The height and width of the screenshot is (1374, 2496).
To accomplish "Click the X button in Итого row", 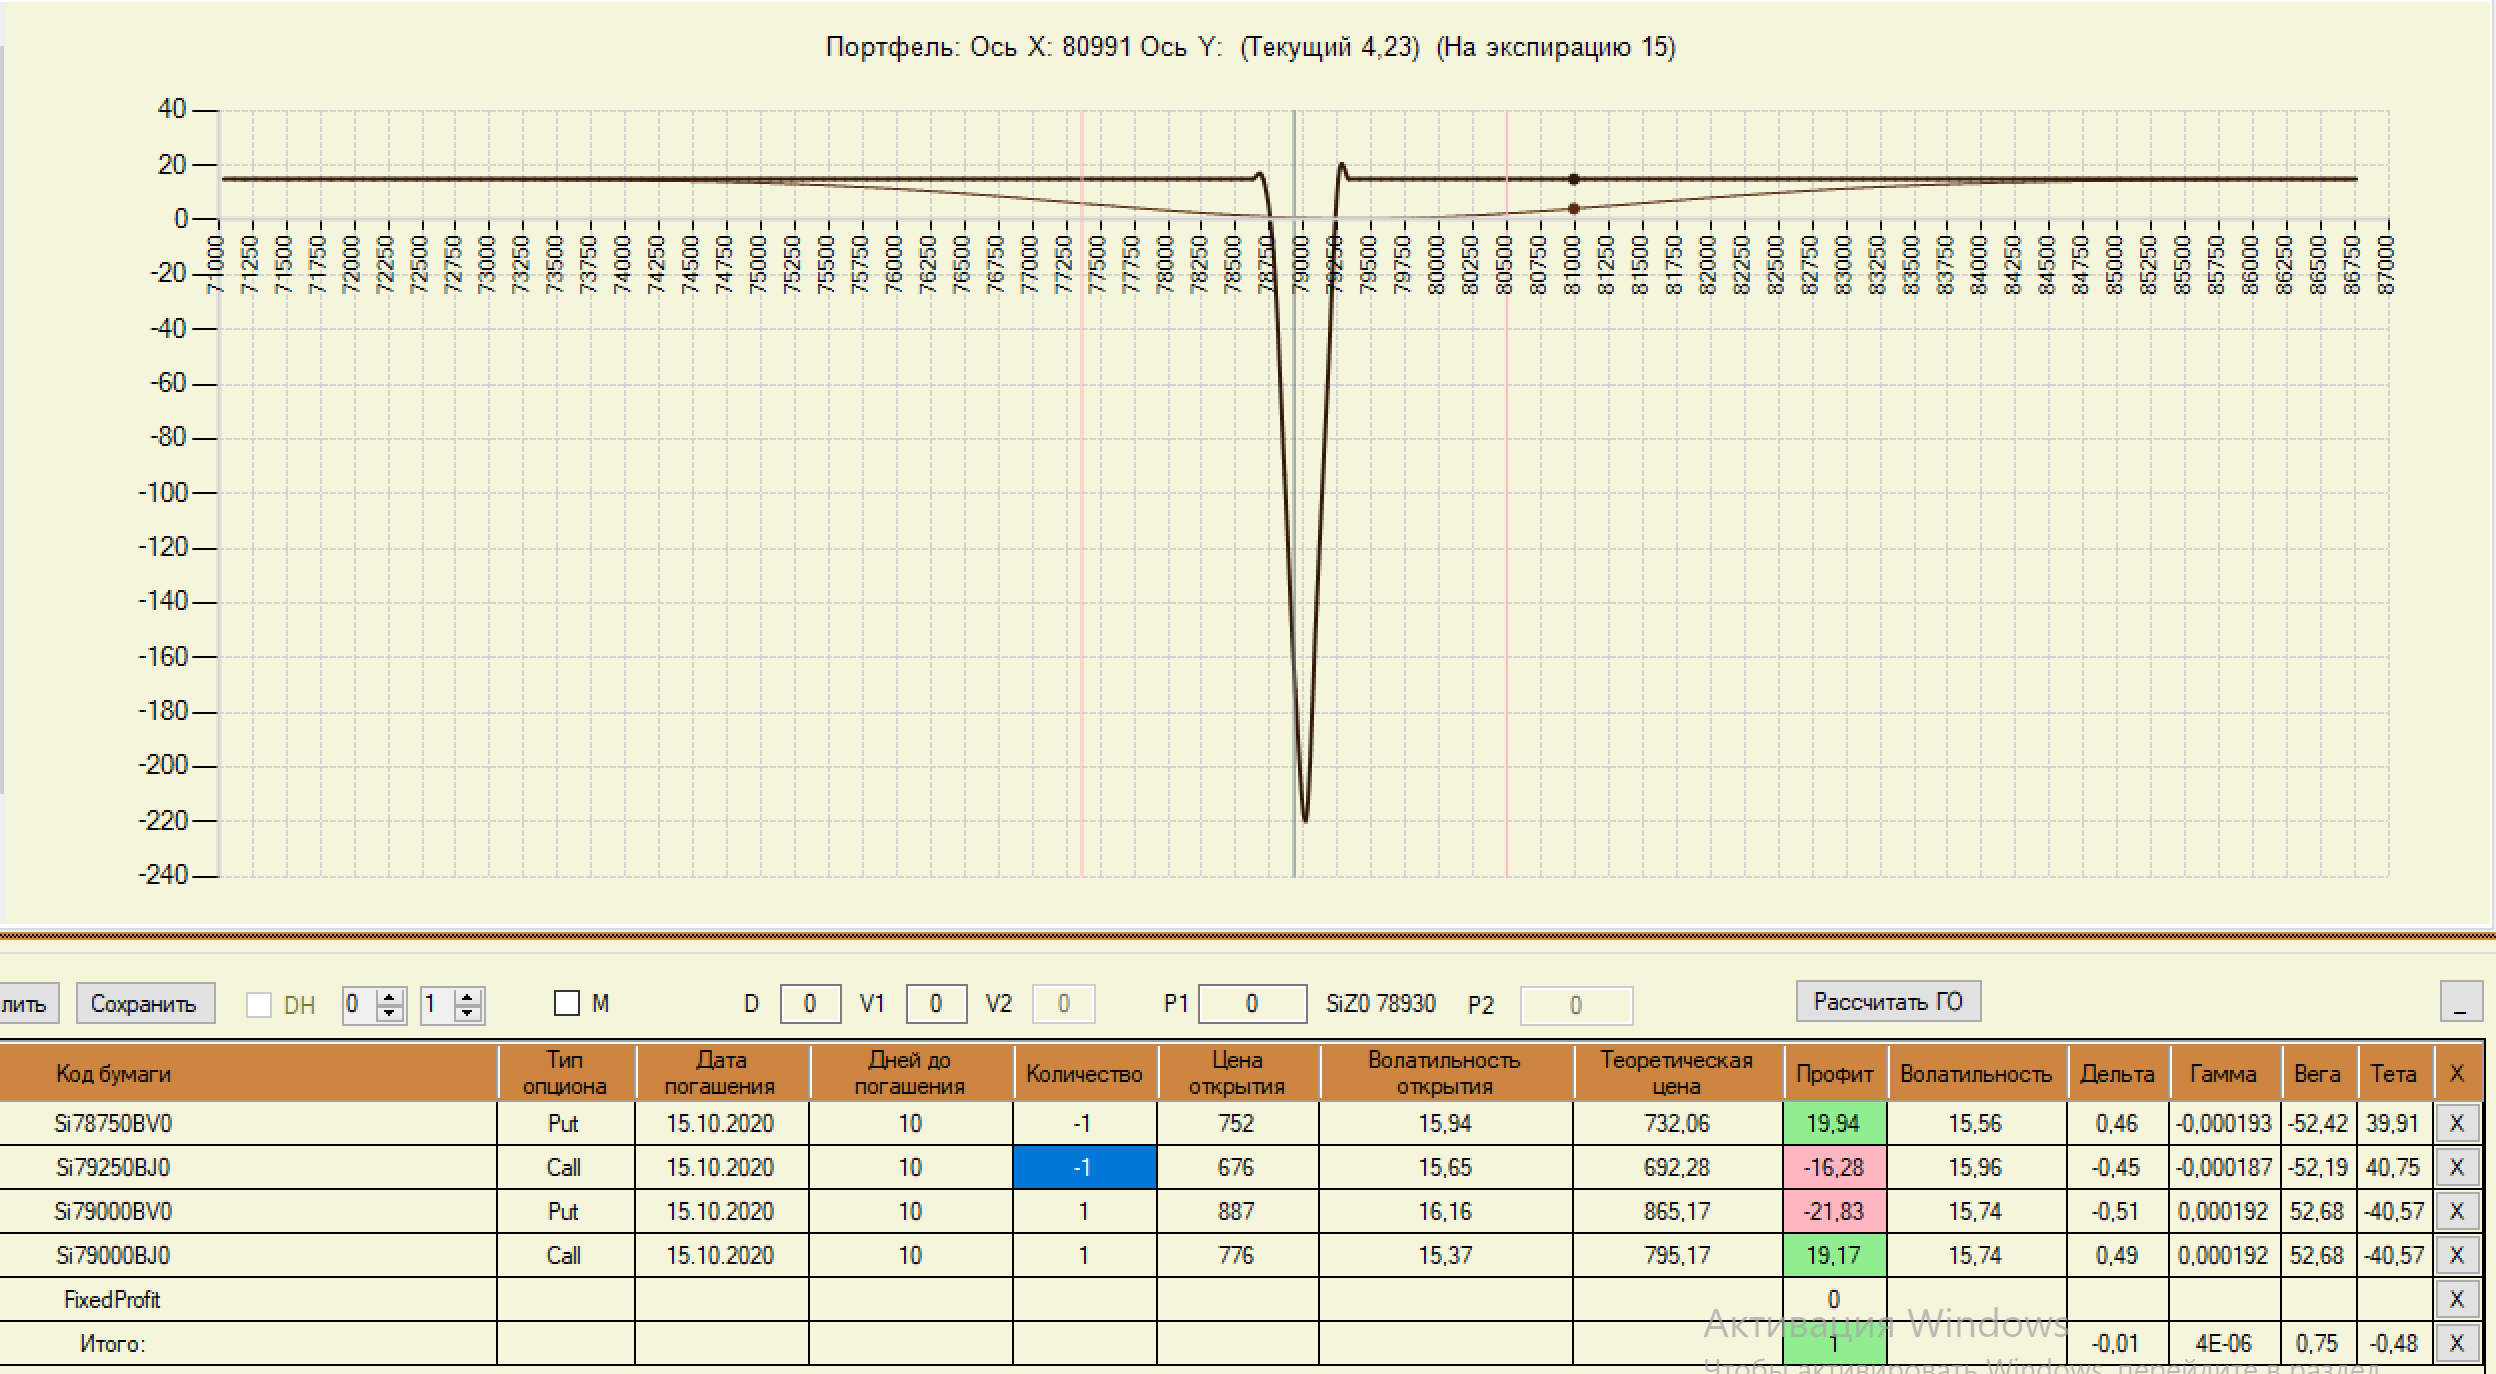I will point(2456,1343).
